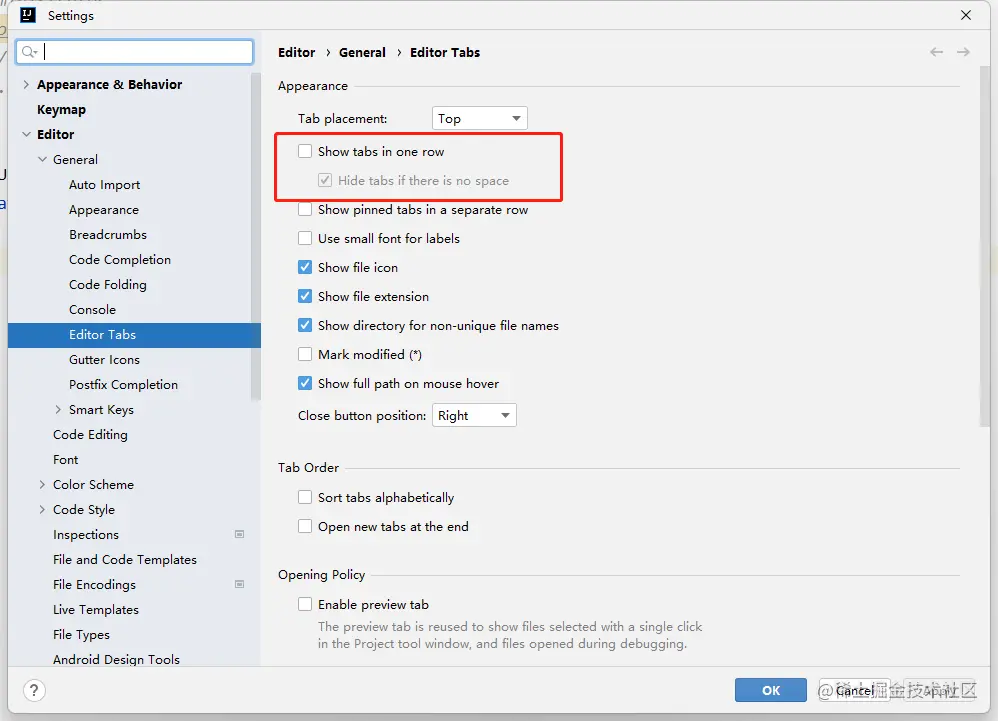Click the settings tree vertical scrollbar

point(256,235)
